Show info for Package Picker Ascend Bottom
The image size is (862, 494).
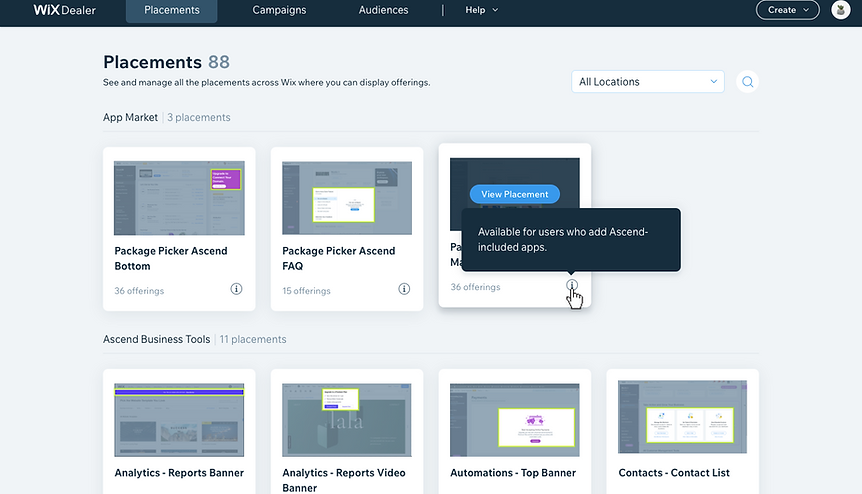[236, 289]
